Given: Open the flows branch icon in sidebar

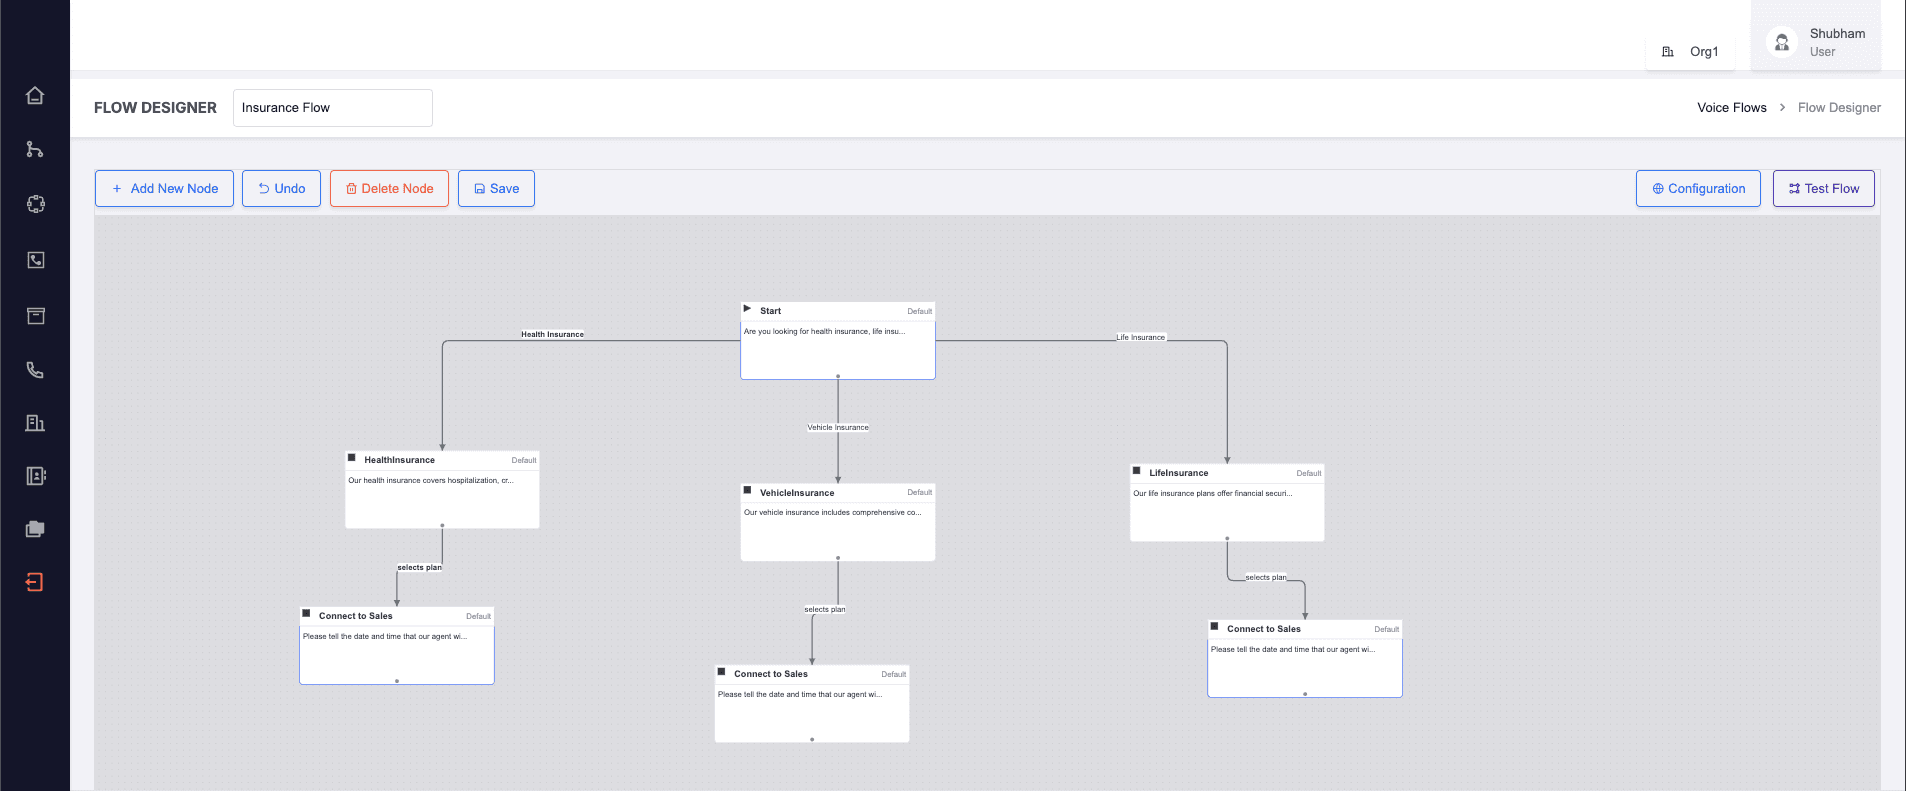Looking at the screenshot, I should (x=35, y=150).
